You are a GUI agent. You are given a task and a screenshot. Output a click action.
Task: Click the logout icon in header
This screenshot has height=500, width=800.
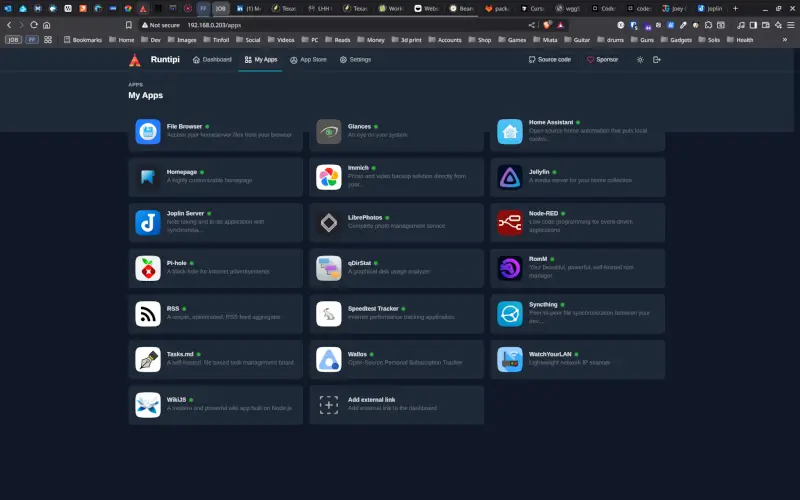tap(657, 60)
